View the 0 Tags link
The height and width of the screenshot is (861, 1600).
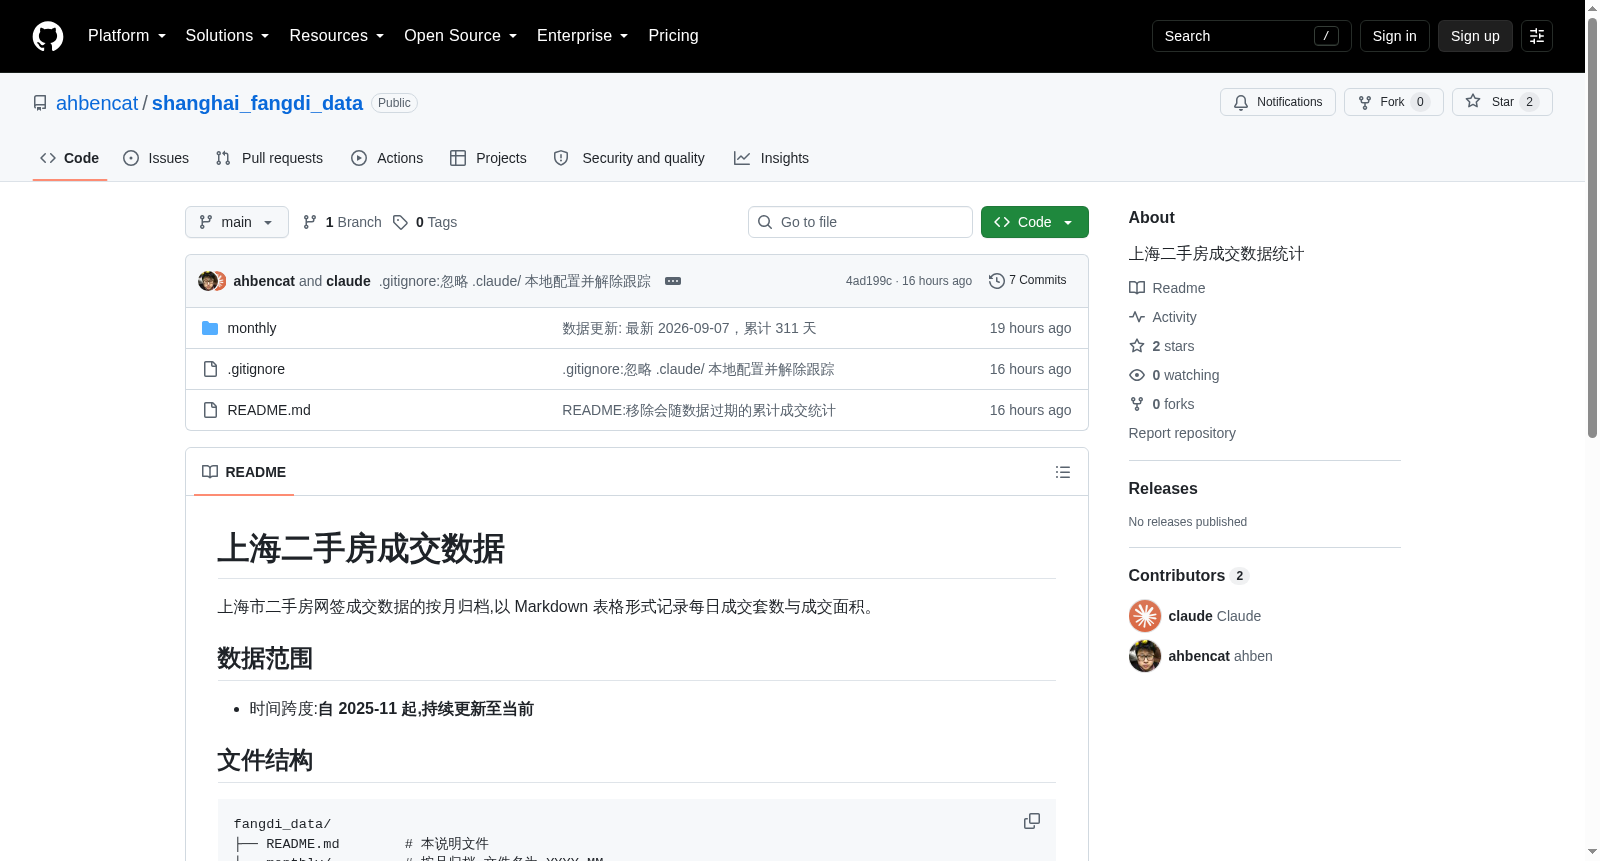pos(425,222)
